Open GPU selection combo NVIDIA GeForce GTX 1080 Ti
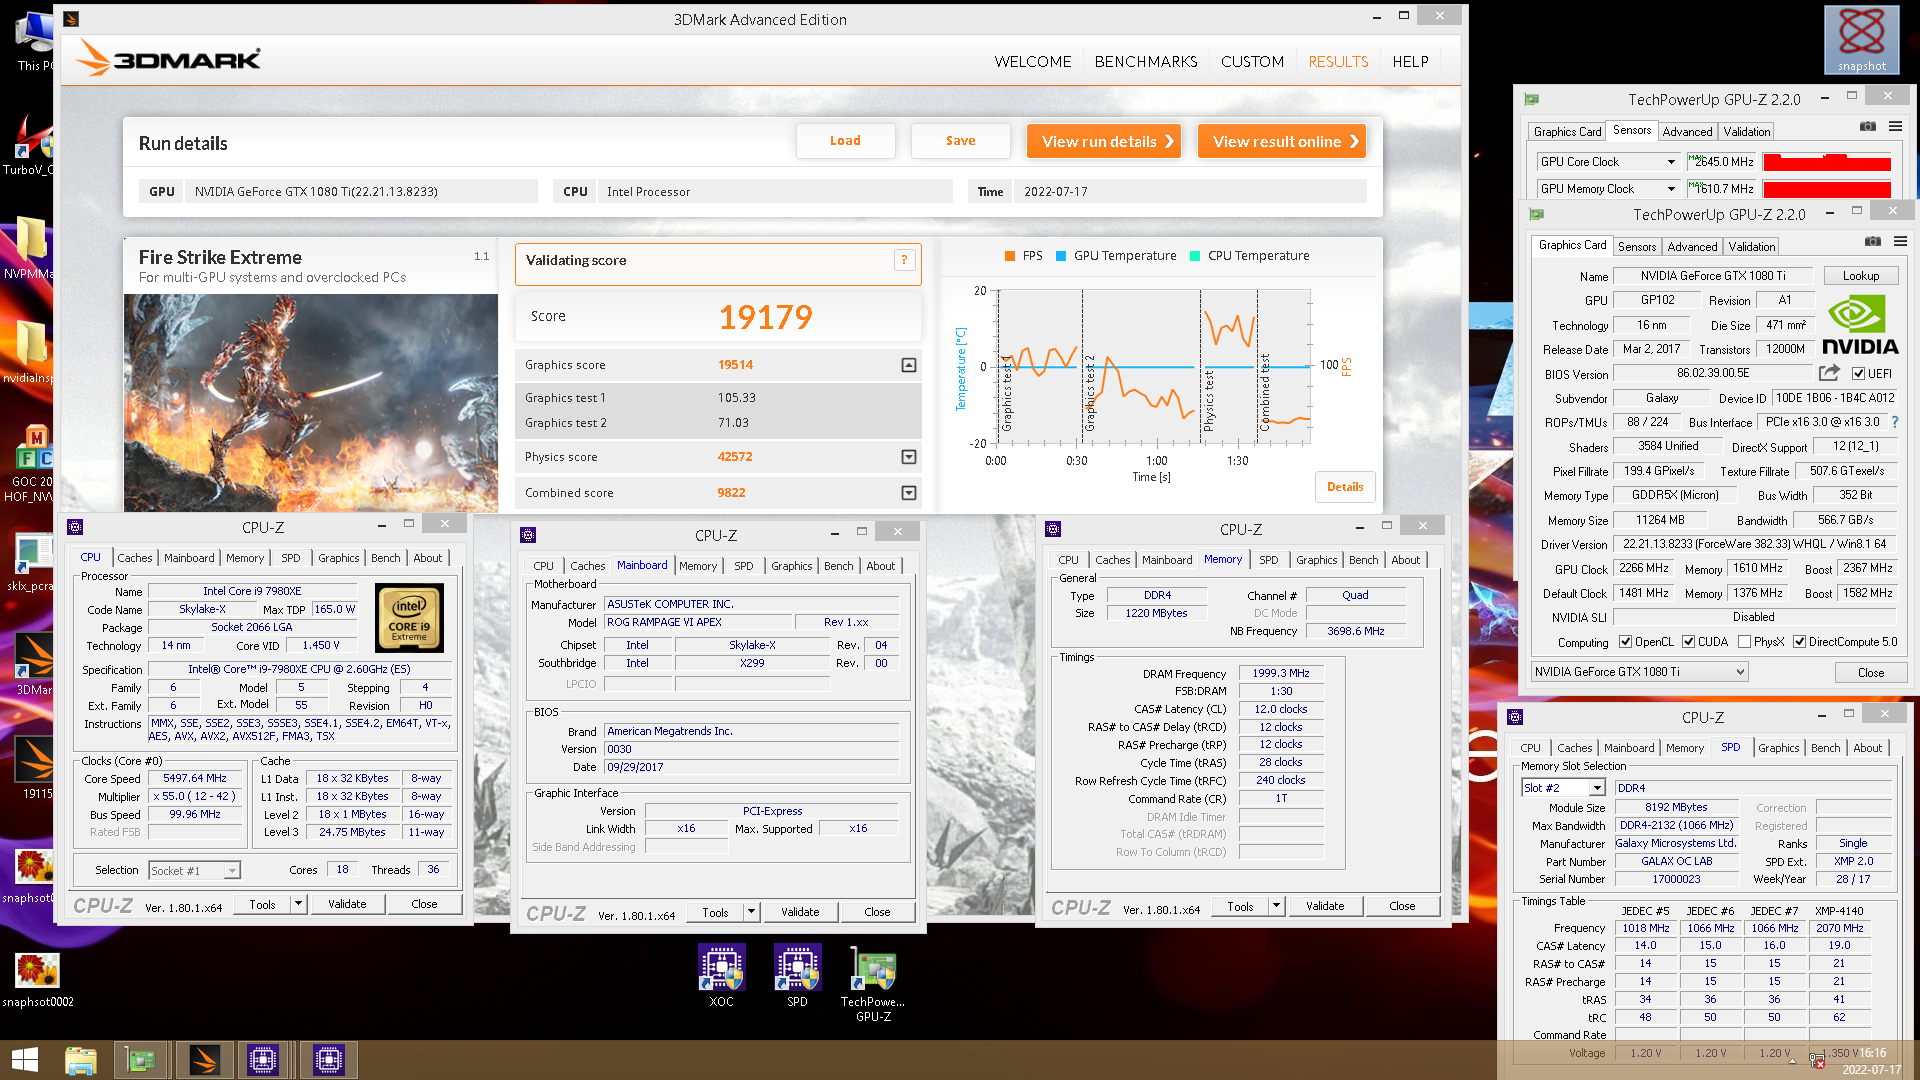Image resolution: width=1920 pixels, height=1080 pixels. (1639, 672)
